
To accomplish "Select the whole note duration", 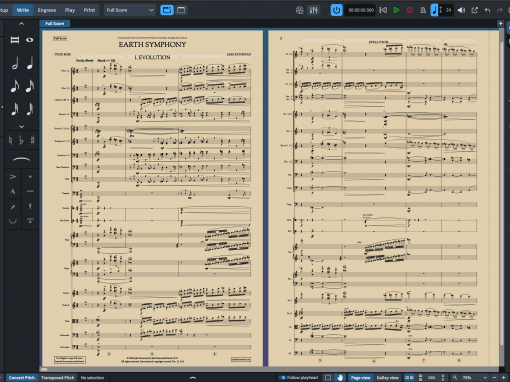I will pos(30,40).
